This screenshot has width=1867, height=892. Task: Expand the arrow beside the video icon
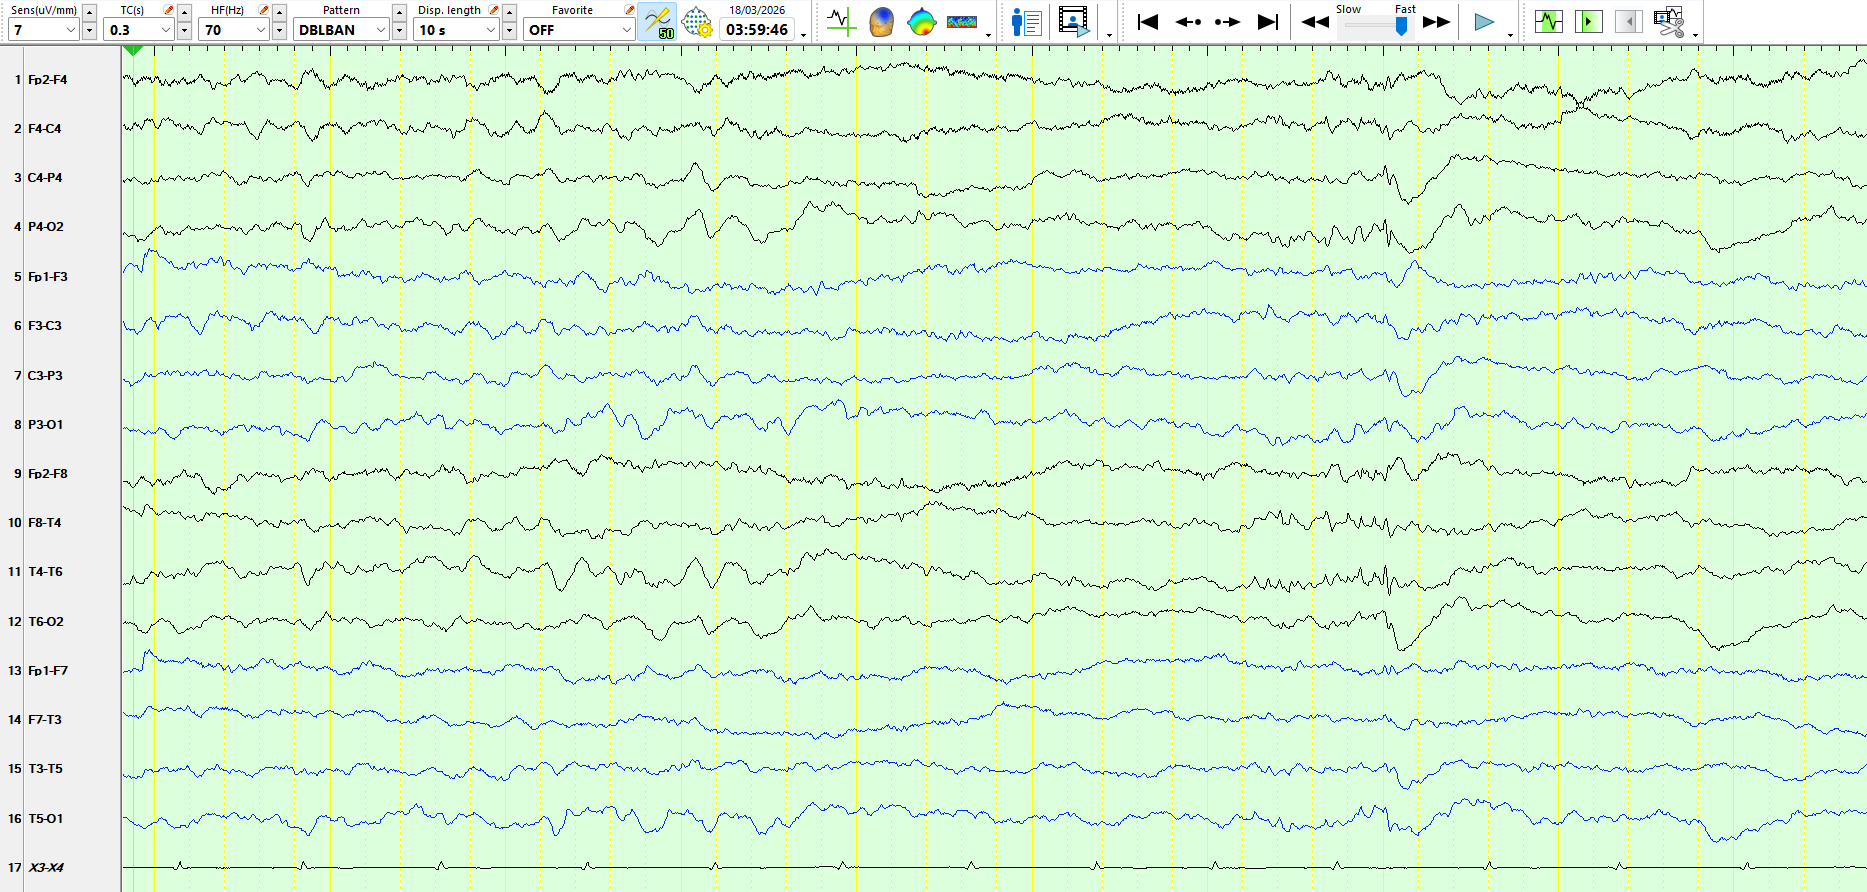(1109, 35)
